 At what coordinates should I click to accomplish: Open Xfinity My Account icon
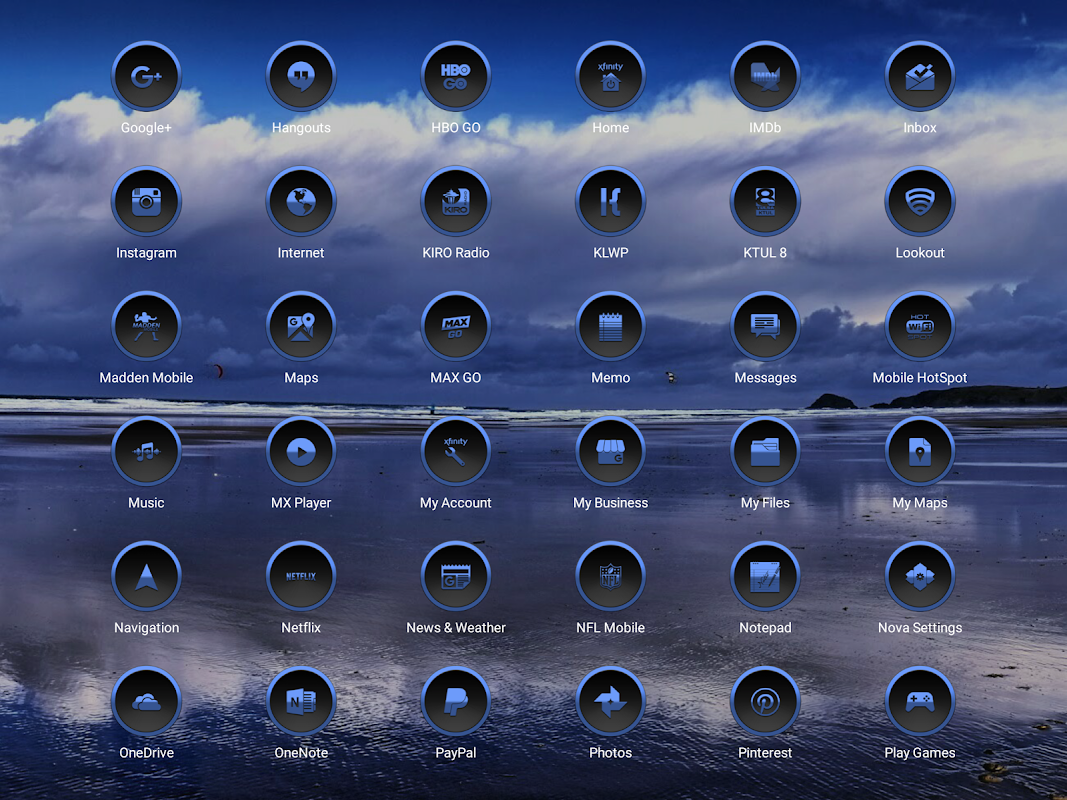coord(456,452)
